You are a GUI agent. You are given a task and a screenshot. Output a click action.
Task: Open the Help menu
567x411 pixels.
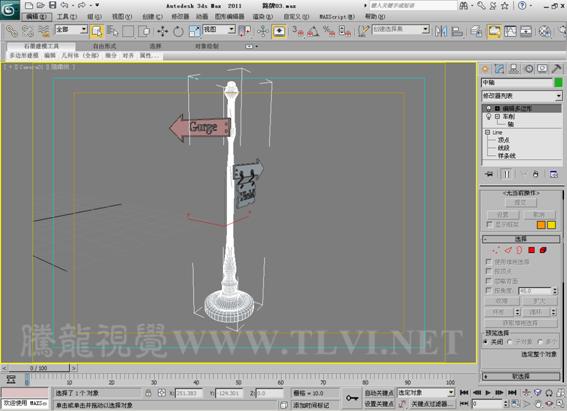pyautogui.click(x=375, y=17)
